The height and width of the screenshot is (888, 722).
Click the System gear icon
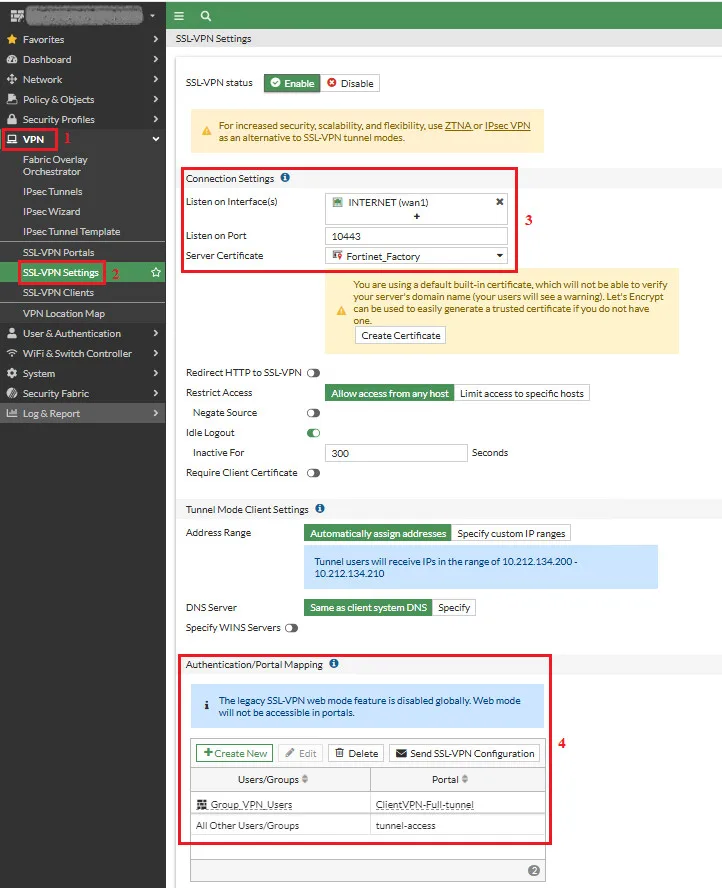pos(12,373)
